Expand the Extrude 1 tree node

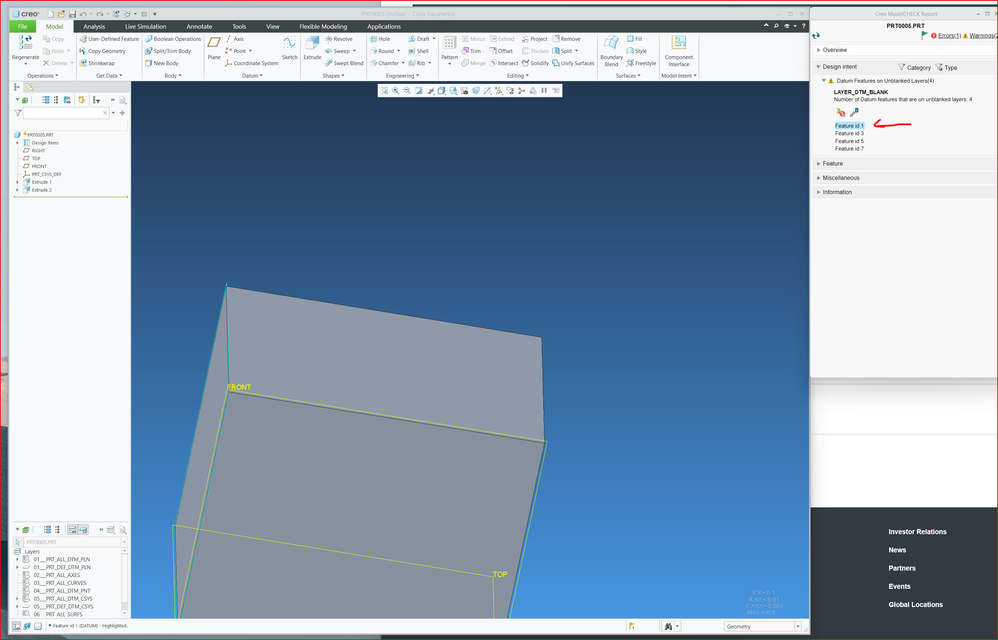[x=17, y=182]
